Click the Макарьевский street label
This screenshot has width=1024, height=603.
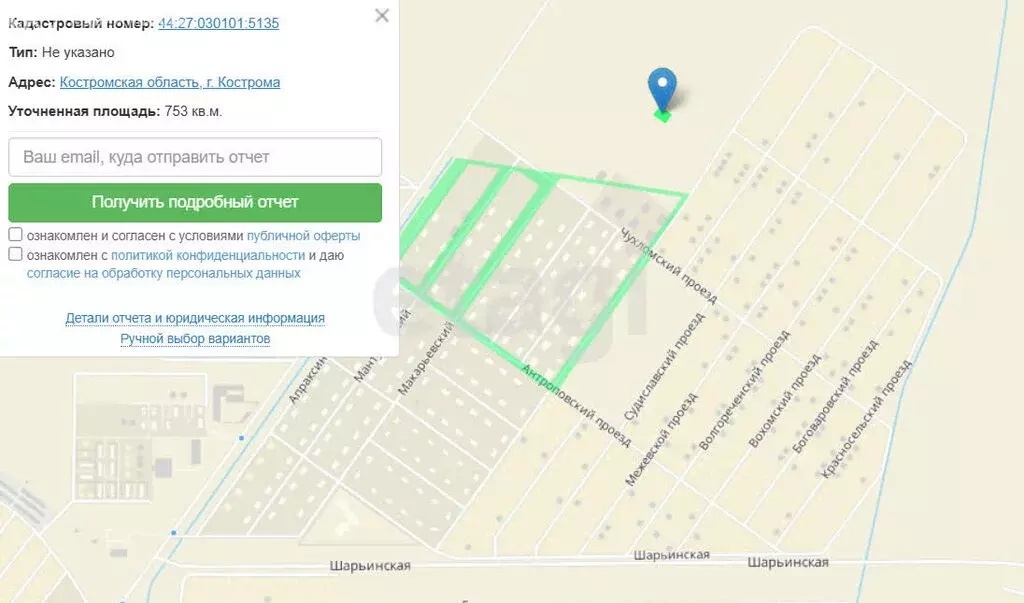[x=425, y=358]
